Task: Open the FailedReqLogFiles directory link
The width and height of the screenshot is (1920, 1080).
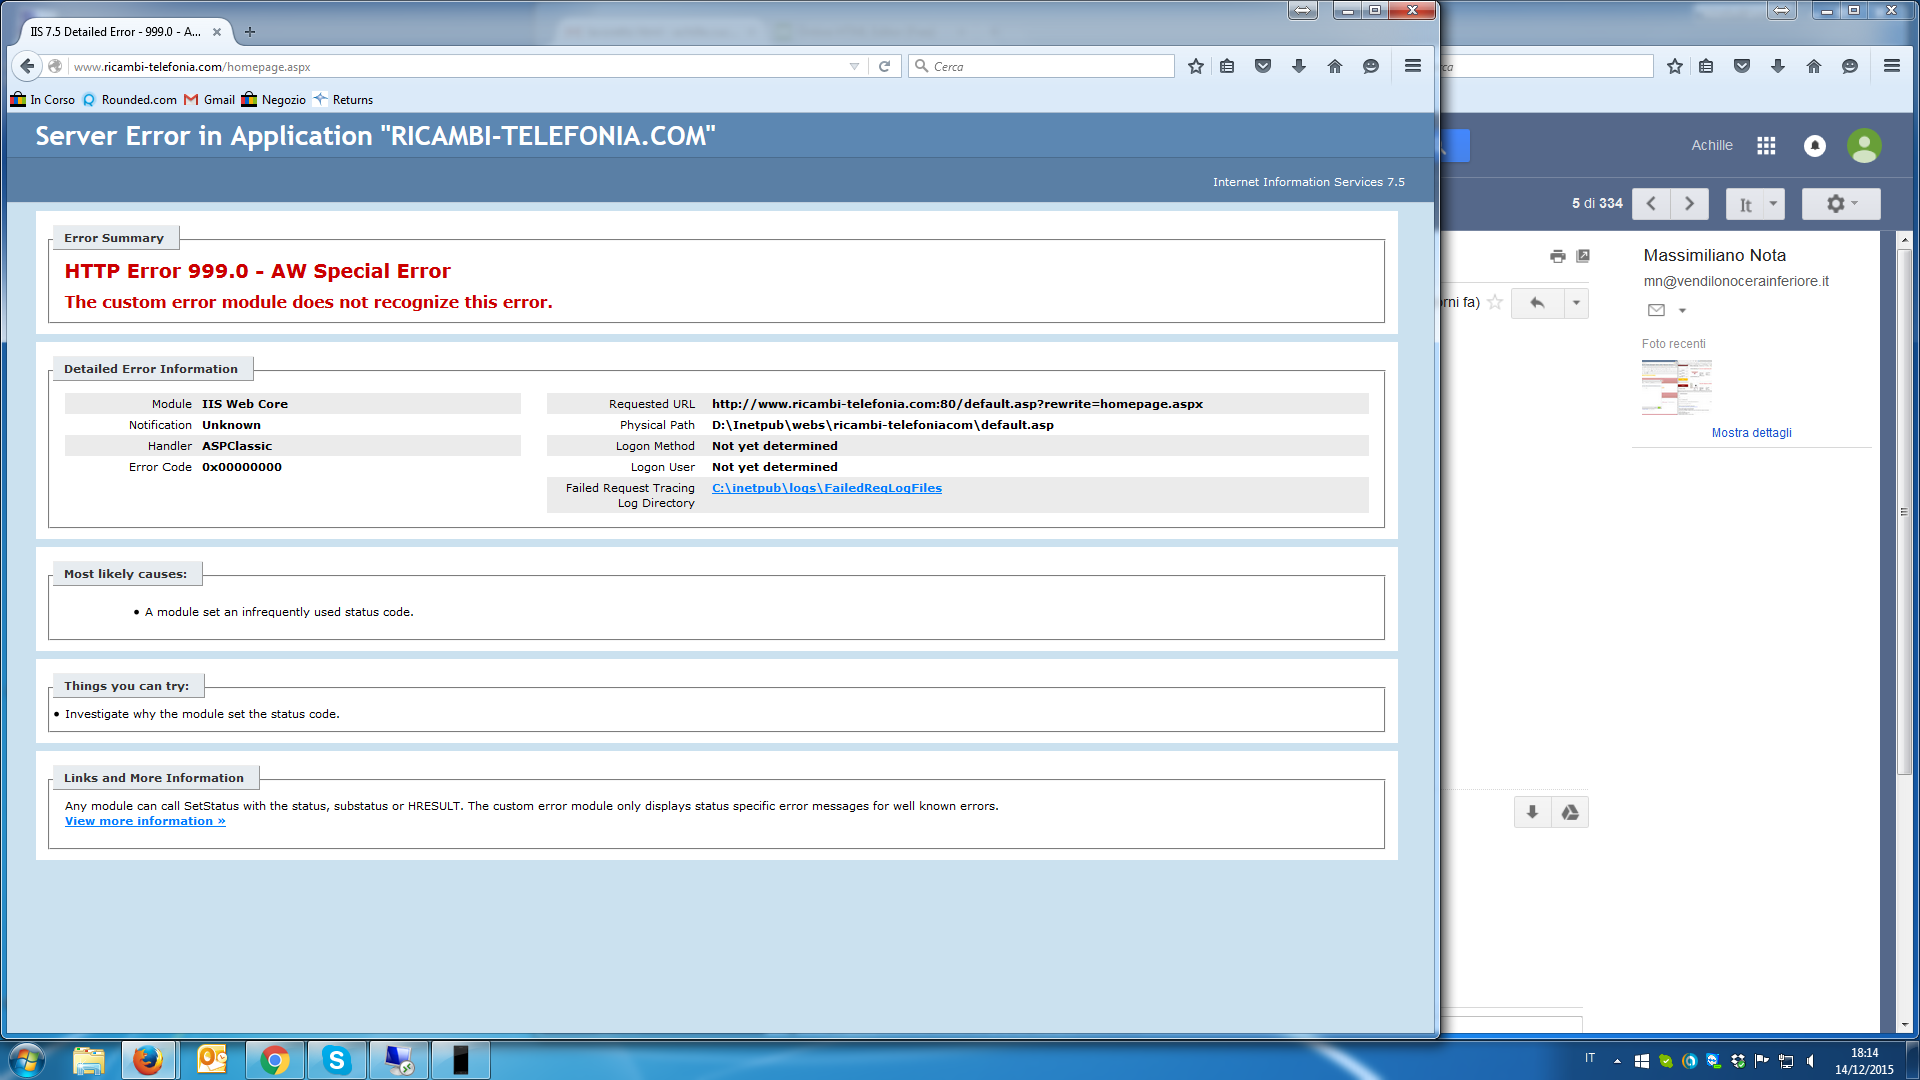Action: point(826,488)
